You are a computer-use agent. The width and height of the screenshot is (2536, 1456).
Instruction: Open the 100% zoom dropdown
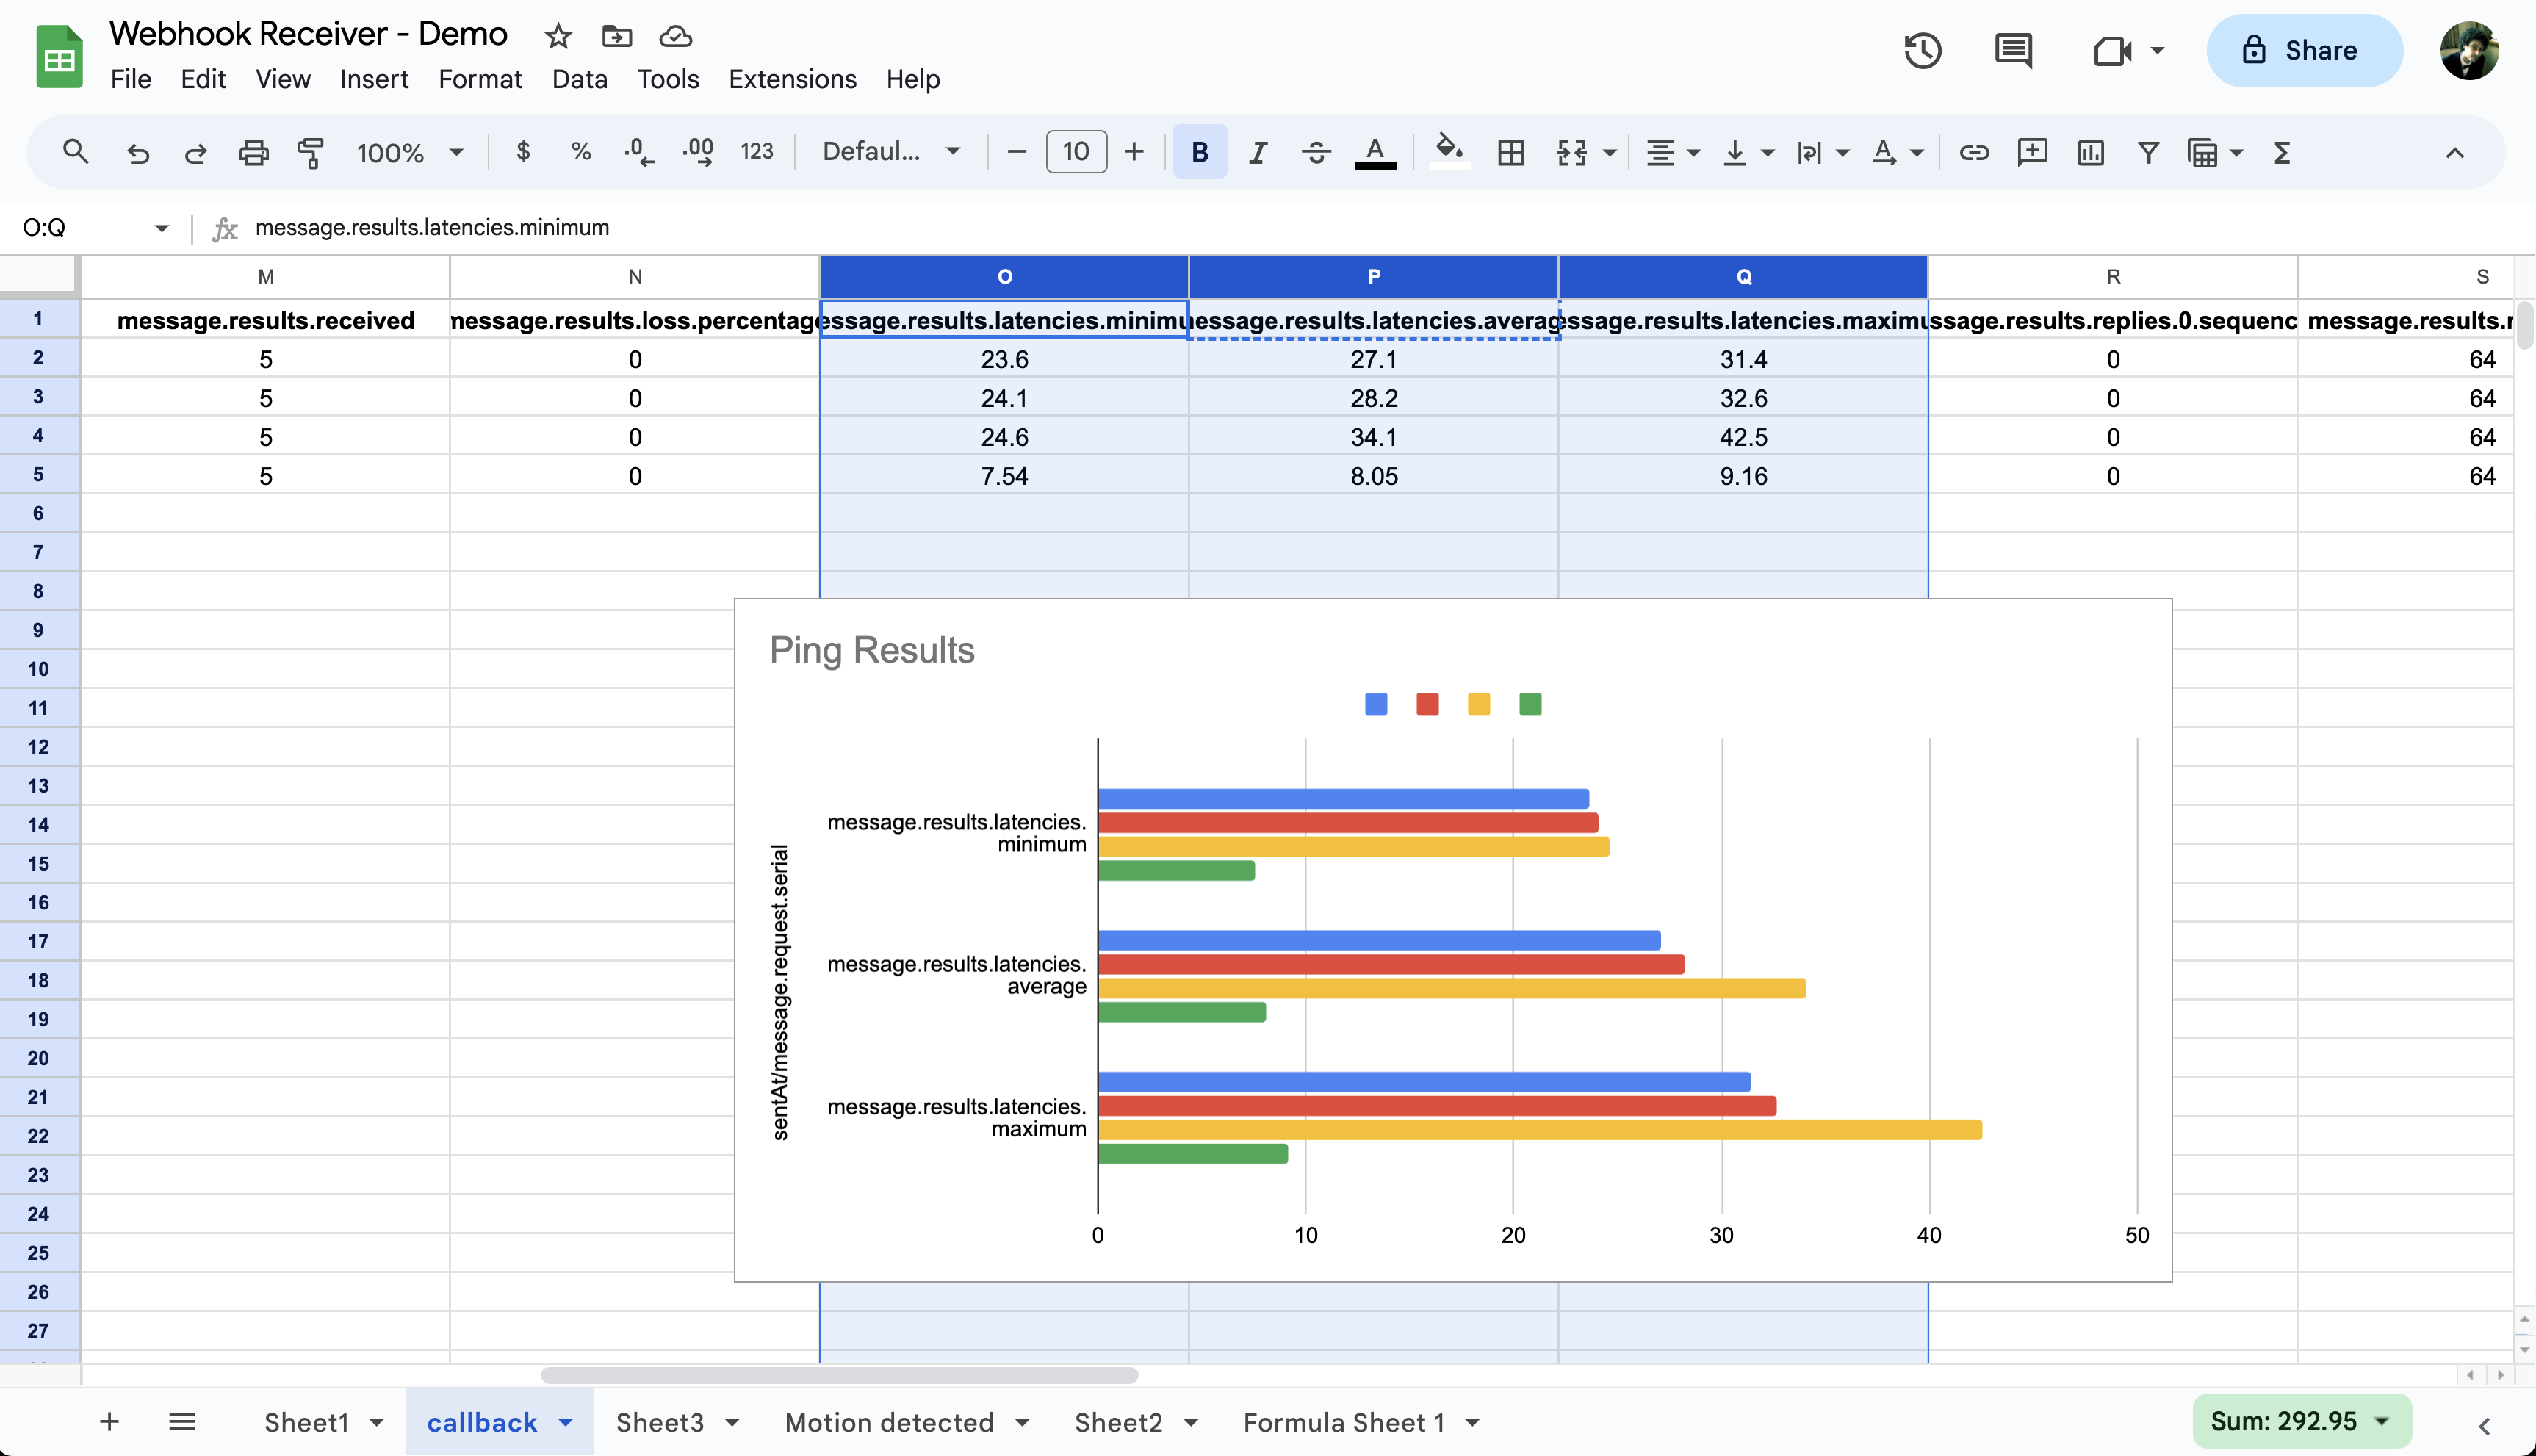pyautogui.click(x=410, y=152)
